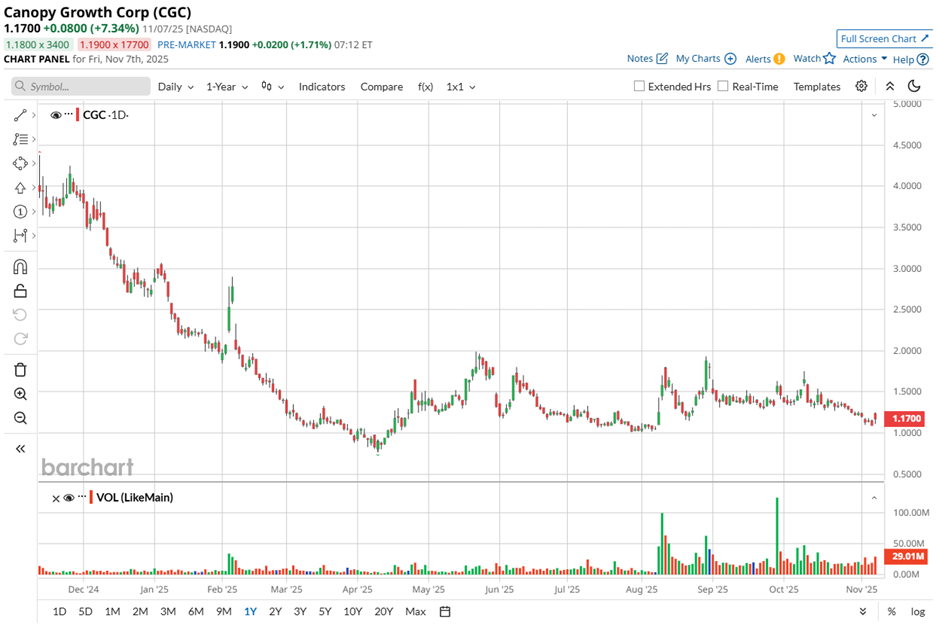
Task: Toggle VOL pane visibility eye
Action: (69, 498)
